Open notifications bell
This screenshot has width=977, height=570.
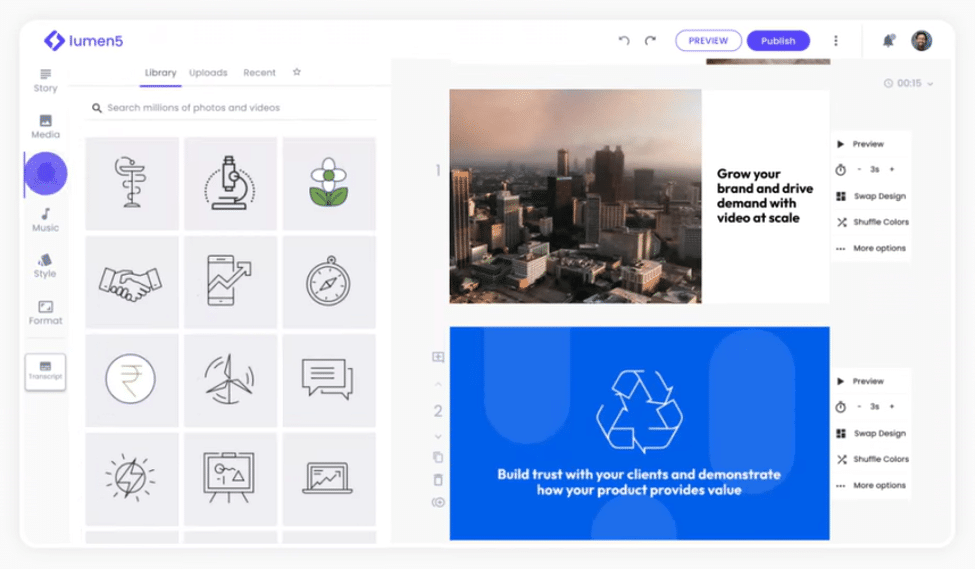coord(889,40)
